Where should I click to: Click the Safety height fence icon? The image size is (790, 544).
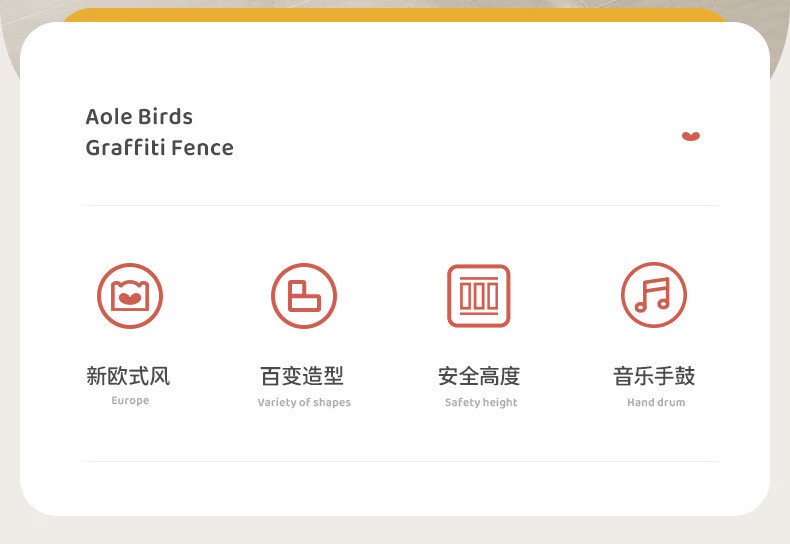tap(479, 296)
